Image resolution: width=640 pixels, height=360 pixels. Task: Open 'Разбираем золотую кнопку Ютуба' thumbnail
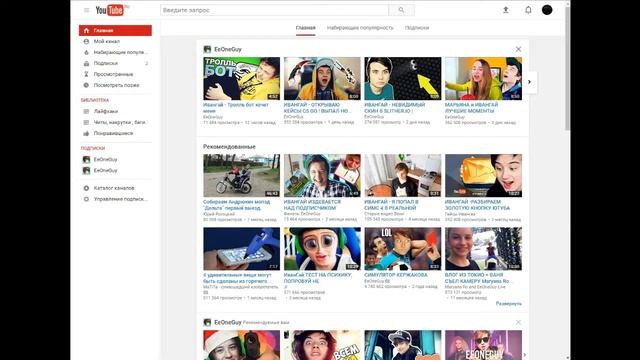click(x=483, y=176)
